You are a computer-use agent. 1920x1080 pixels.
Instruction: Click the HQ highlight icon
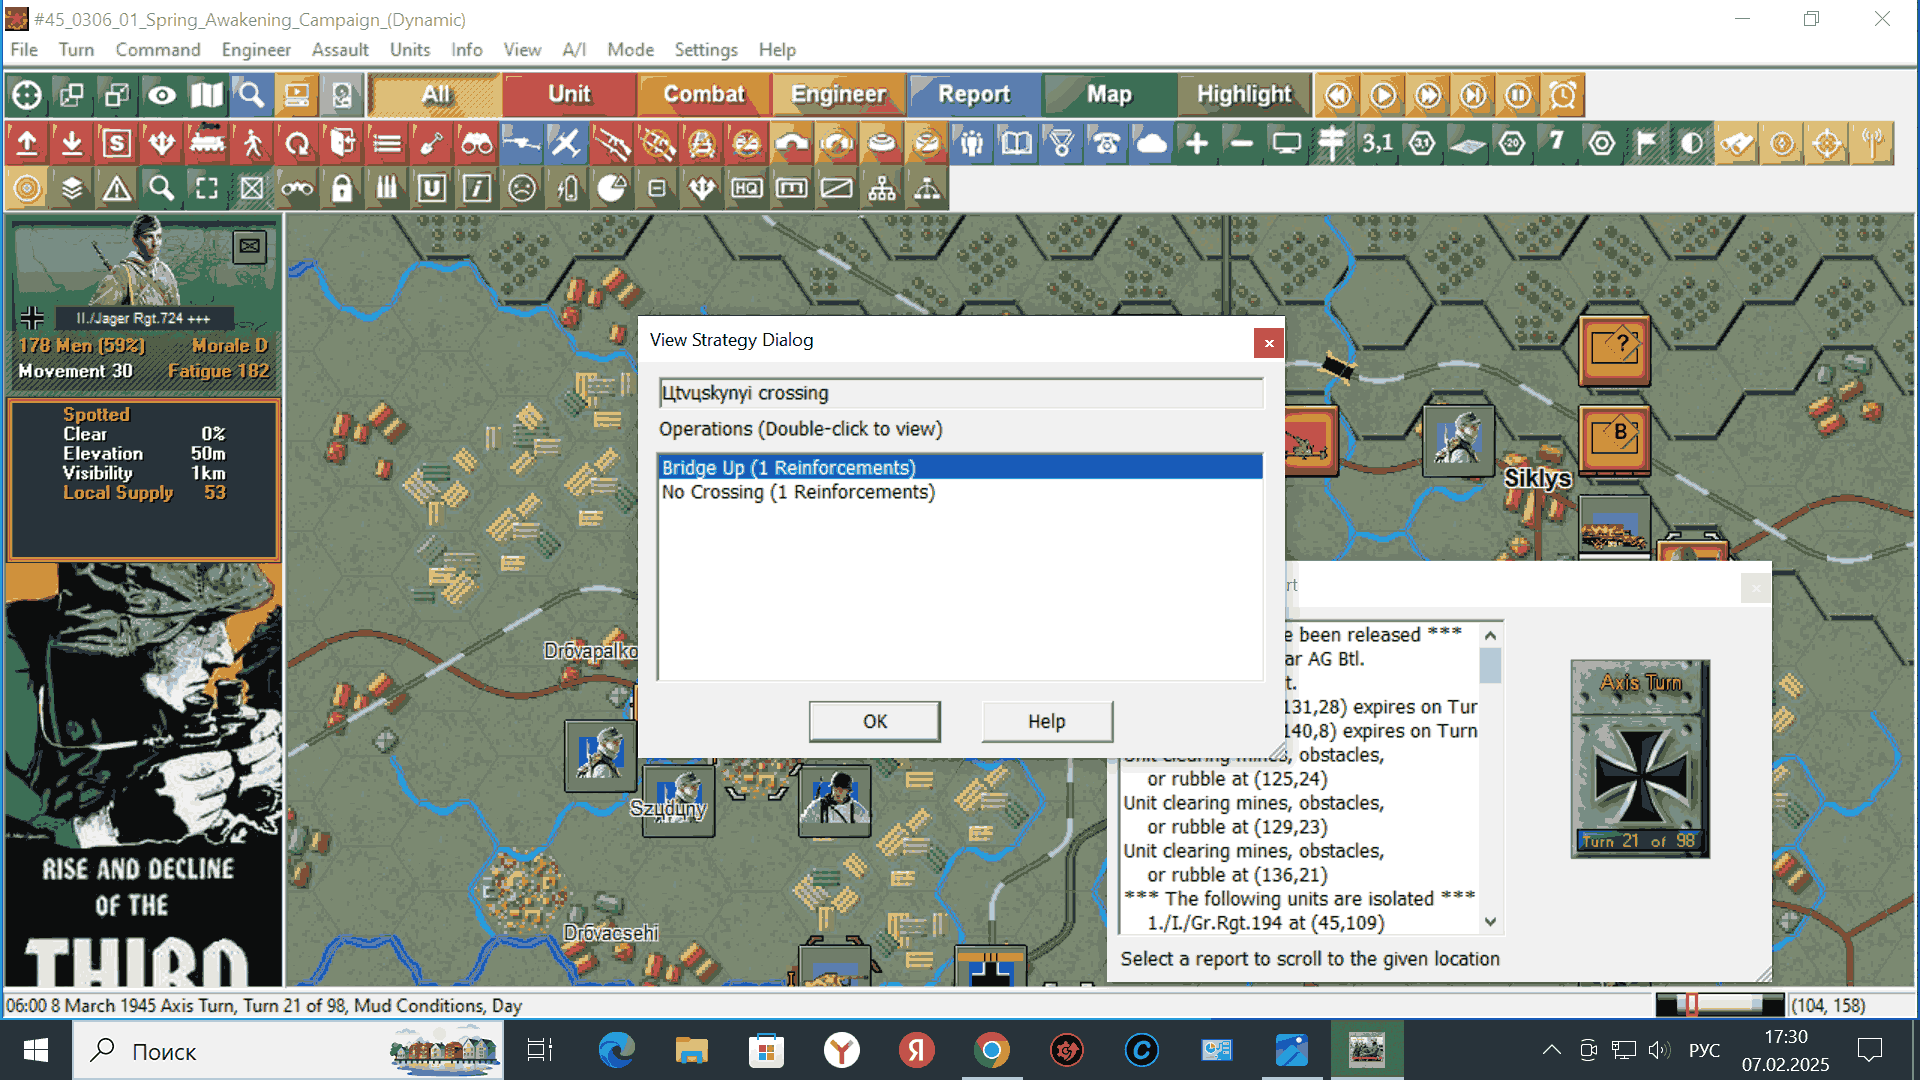pyautogui.click(x=747, y=189)
